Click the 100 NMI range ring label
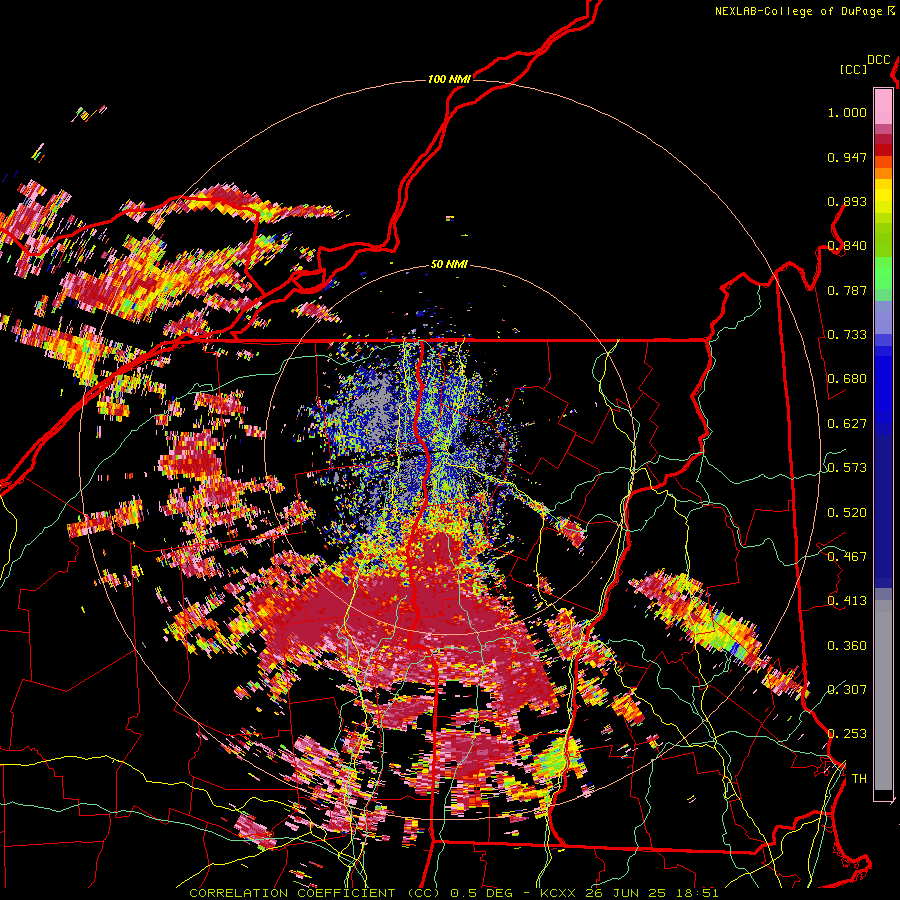 click(x=449, y=79)
